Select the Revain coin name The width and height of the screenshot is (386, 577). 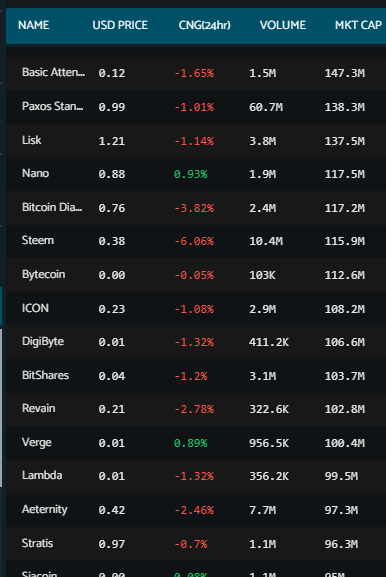(39, 408)
